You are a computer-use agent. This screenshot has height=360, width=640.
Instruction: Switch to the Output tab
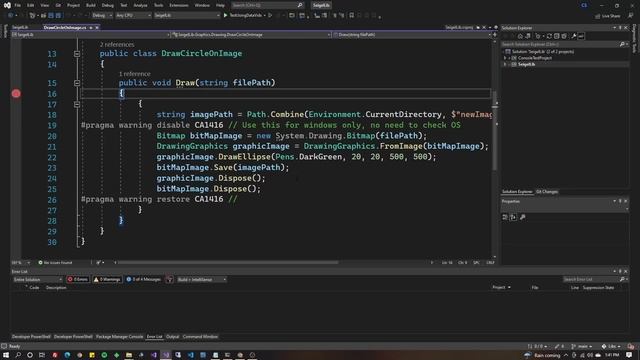173,337
